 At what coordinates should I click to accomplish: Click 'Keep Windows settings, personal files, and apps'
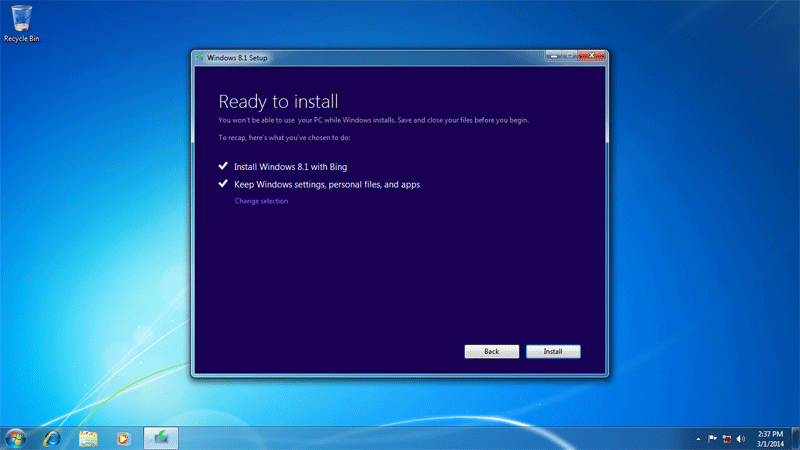coord(327,185)
